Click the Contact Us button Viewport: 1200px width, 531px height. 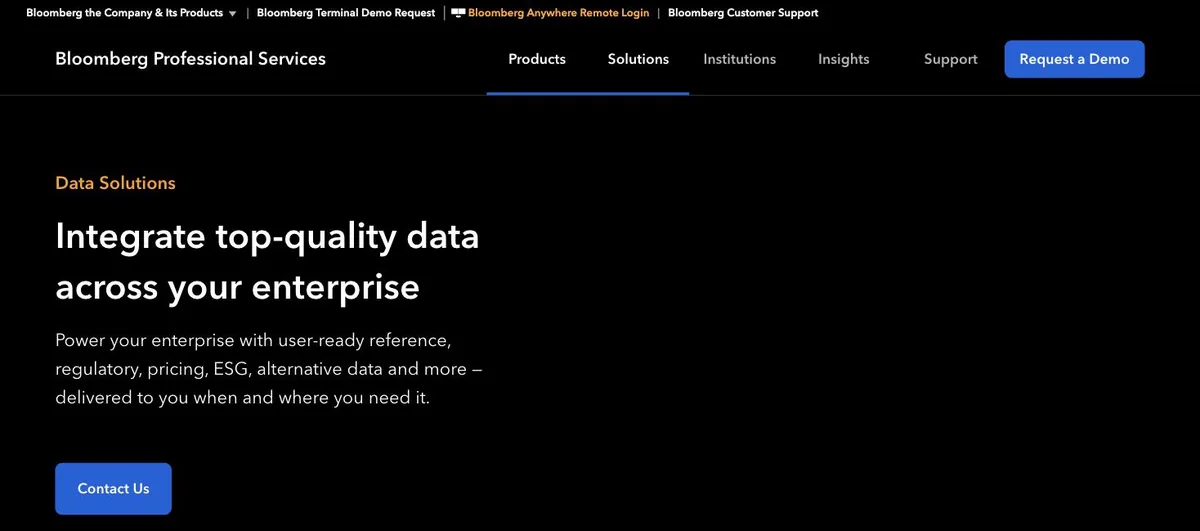click(x=113, y=489)
